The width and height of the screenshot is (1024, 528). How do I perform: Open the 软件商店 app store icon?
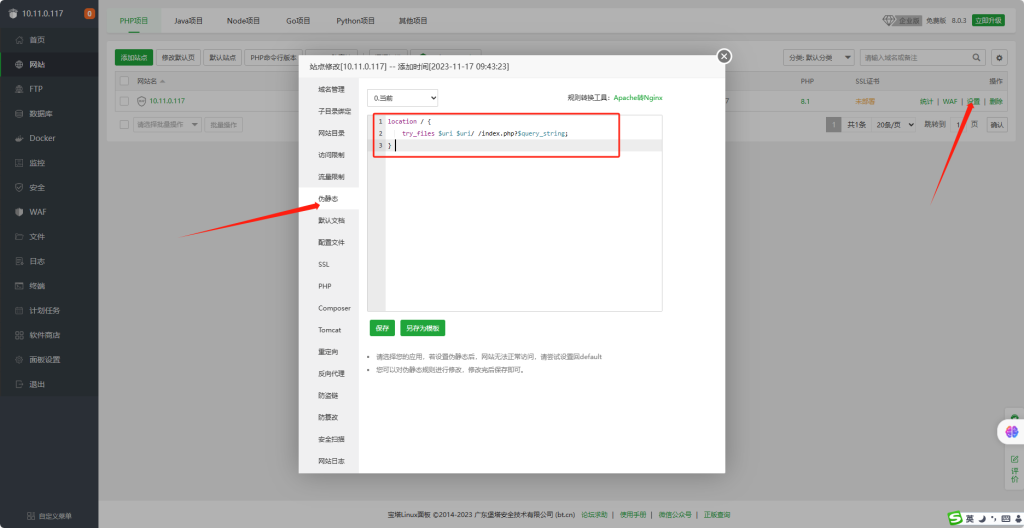[x=19, y=335]
